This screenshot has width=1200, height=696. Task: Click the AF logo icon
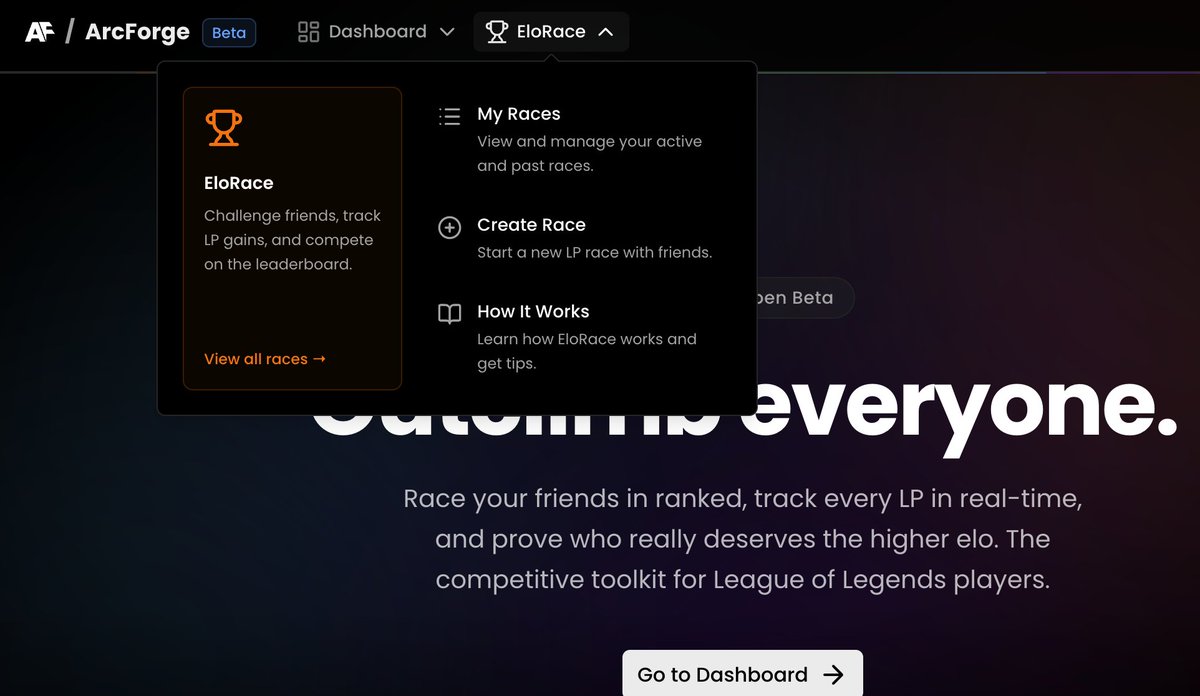pyautogui.click(x=40, y=32)
